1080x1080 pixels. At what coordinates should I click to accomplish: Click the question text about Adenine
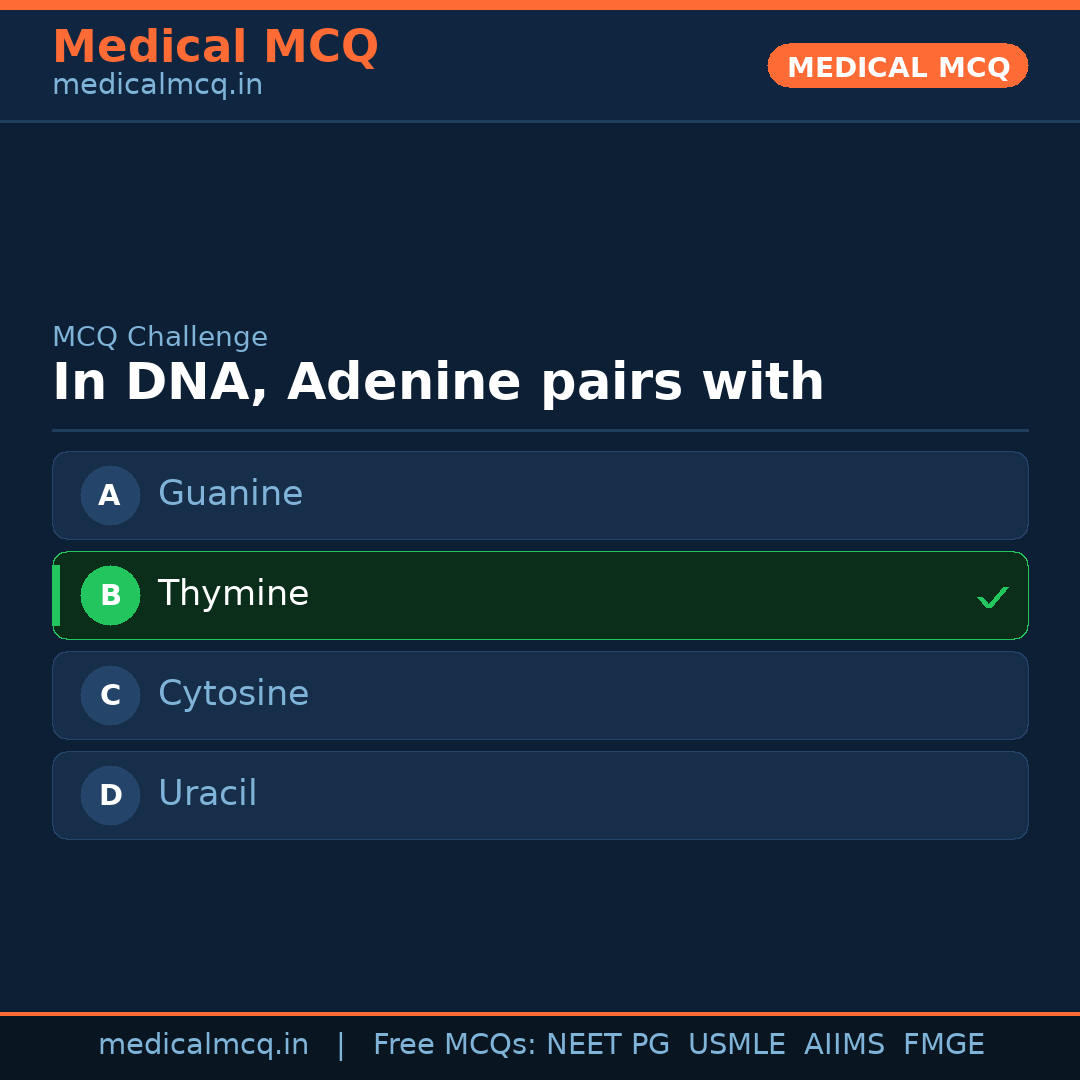[438, 383]
